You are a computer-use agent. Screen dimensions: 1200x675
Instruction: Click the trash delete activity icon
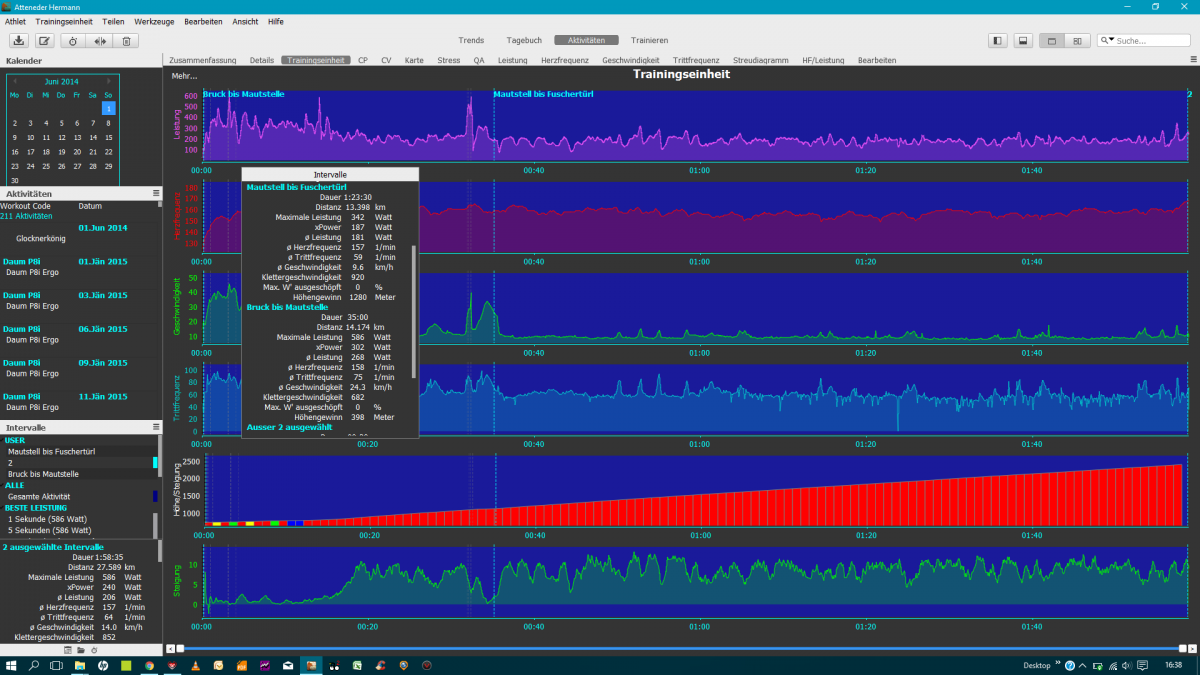point(127,41)
